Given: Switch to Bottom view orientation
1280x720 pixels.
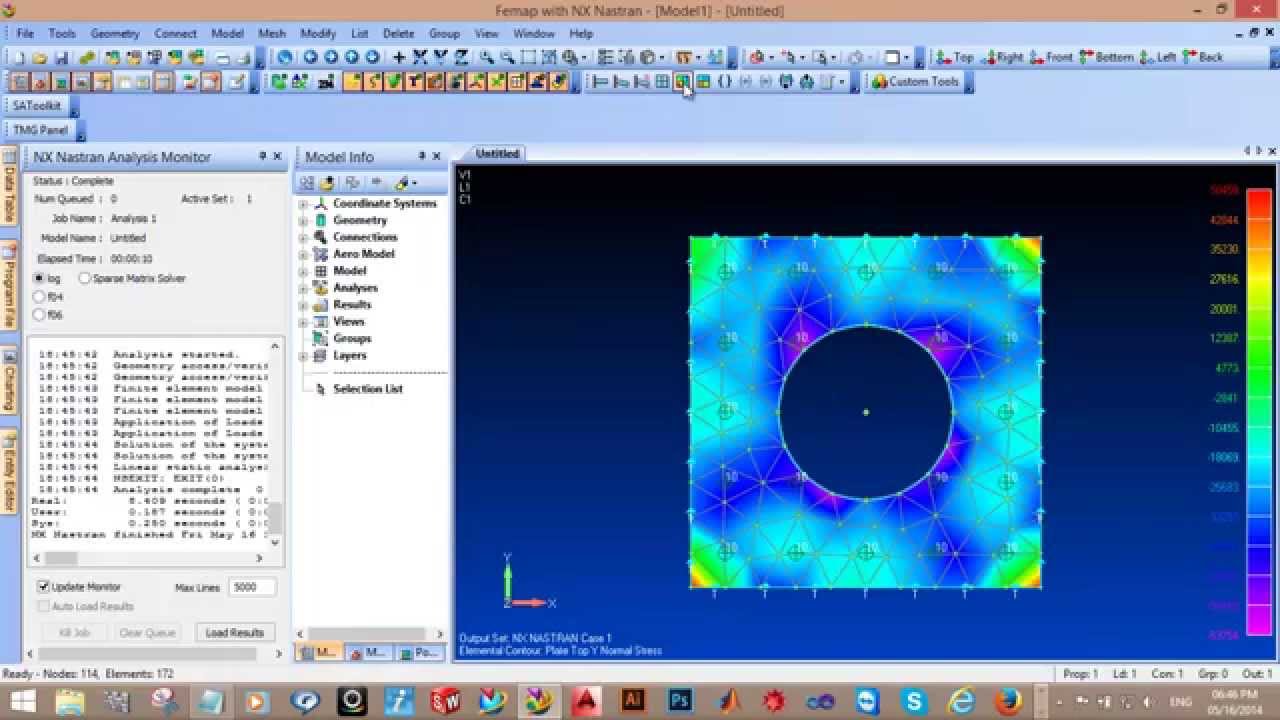Looking at the screenshot, I should click(1107, 57).
